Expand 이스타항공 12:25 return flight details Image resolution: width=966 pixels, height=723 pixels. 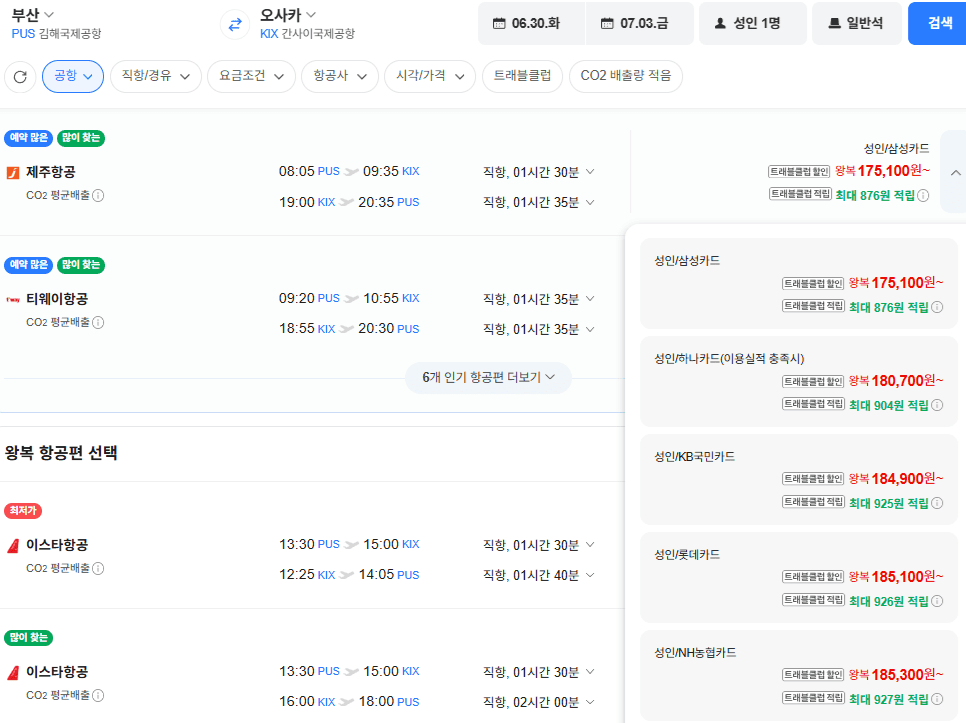[590, 575]
